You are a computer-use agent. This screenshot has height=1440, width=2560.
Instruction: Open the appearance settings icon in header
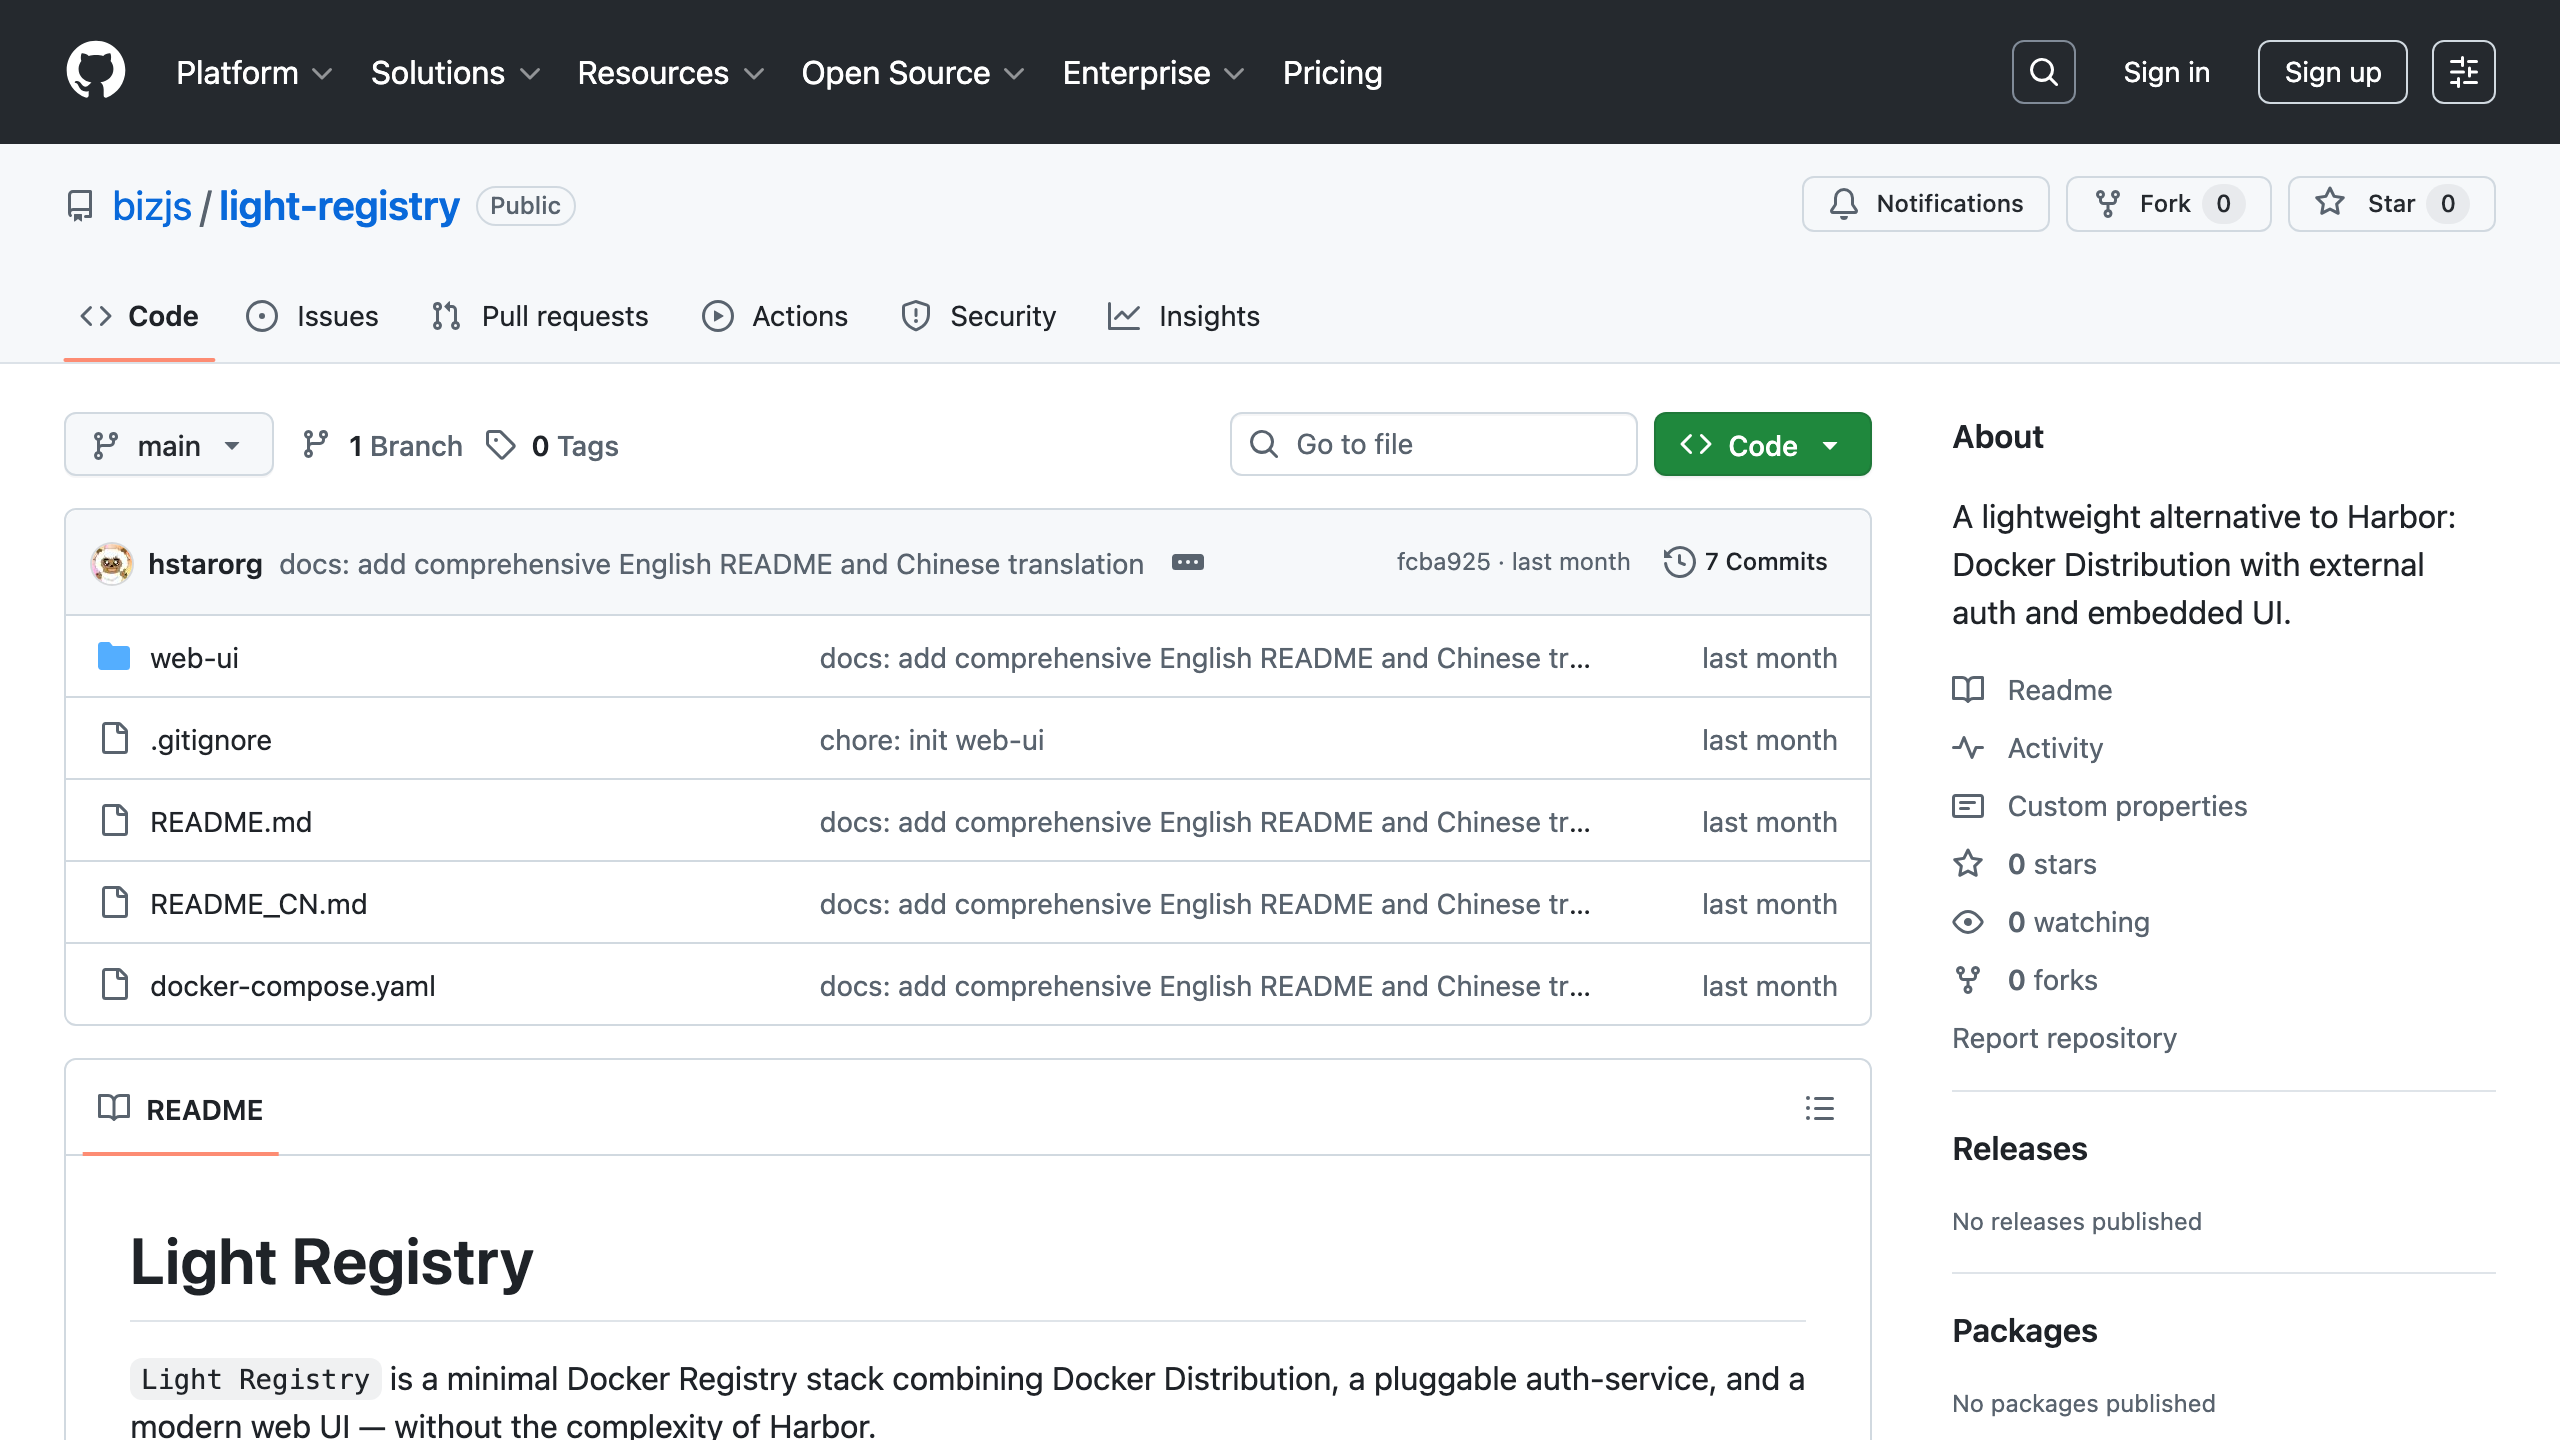(x=2464, y=71)
